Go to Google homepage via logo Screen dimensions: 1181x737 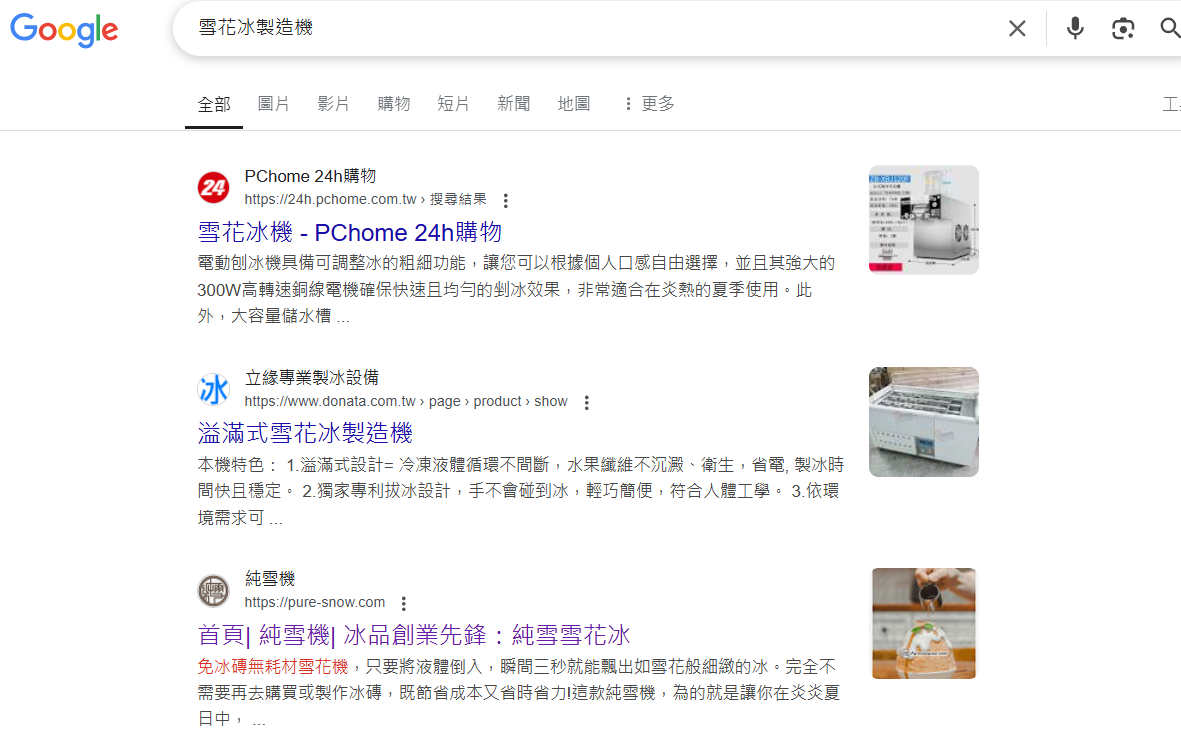tap(64, 30)
